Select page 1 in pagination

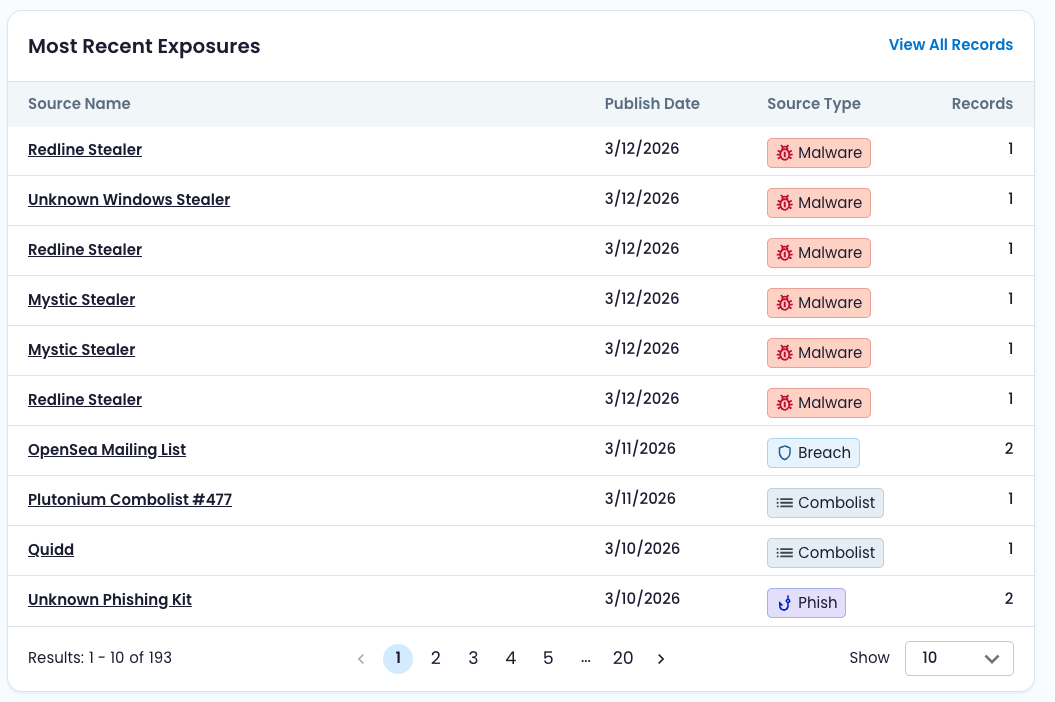(398, 658)
